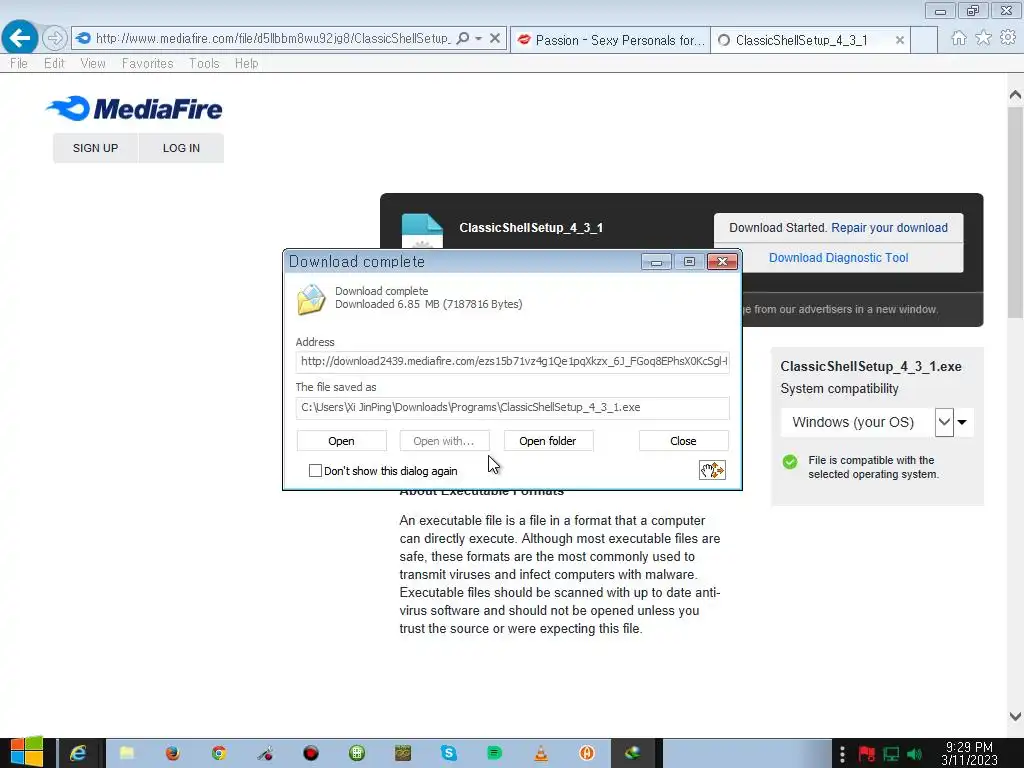Image resolution: width=1024 pixels, height=768 pixels.
Task: Open Skype from taskbar
Action: coord(449,754)
